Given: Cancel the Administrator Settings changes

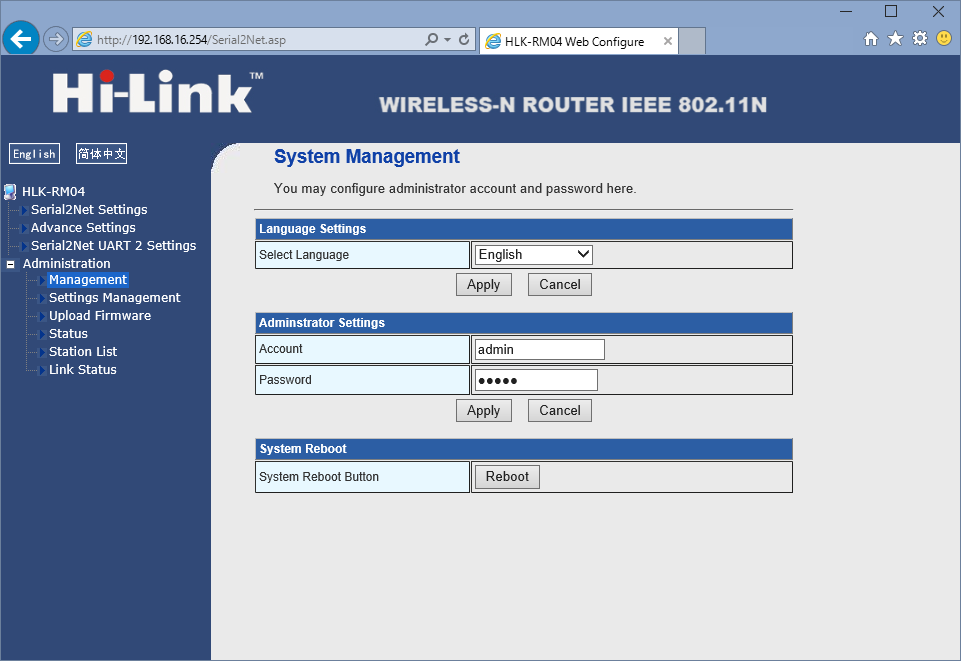Looking at the screenshot, I should click(x=560, y=410).
